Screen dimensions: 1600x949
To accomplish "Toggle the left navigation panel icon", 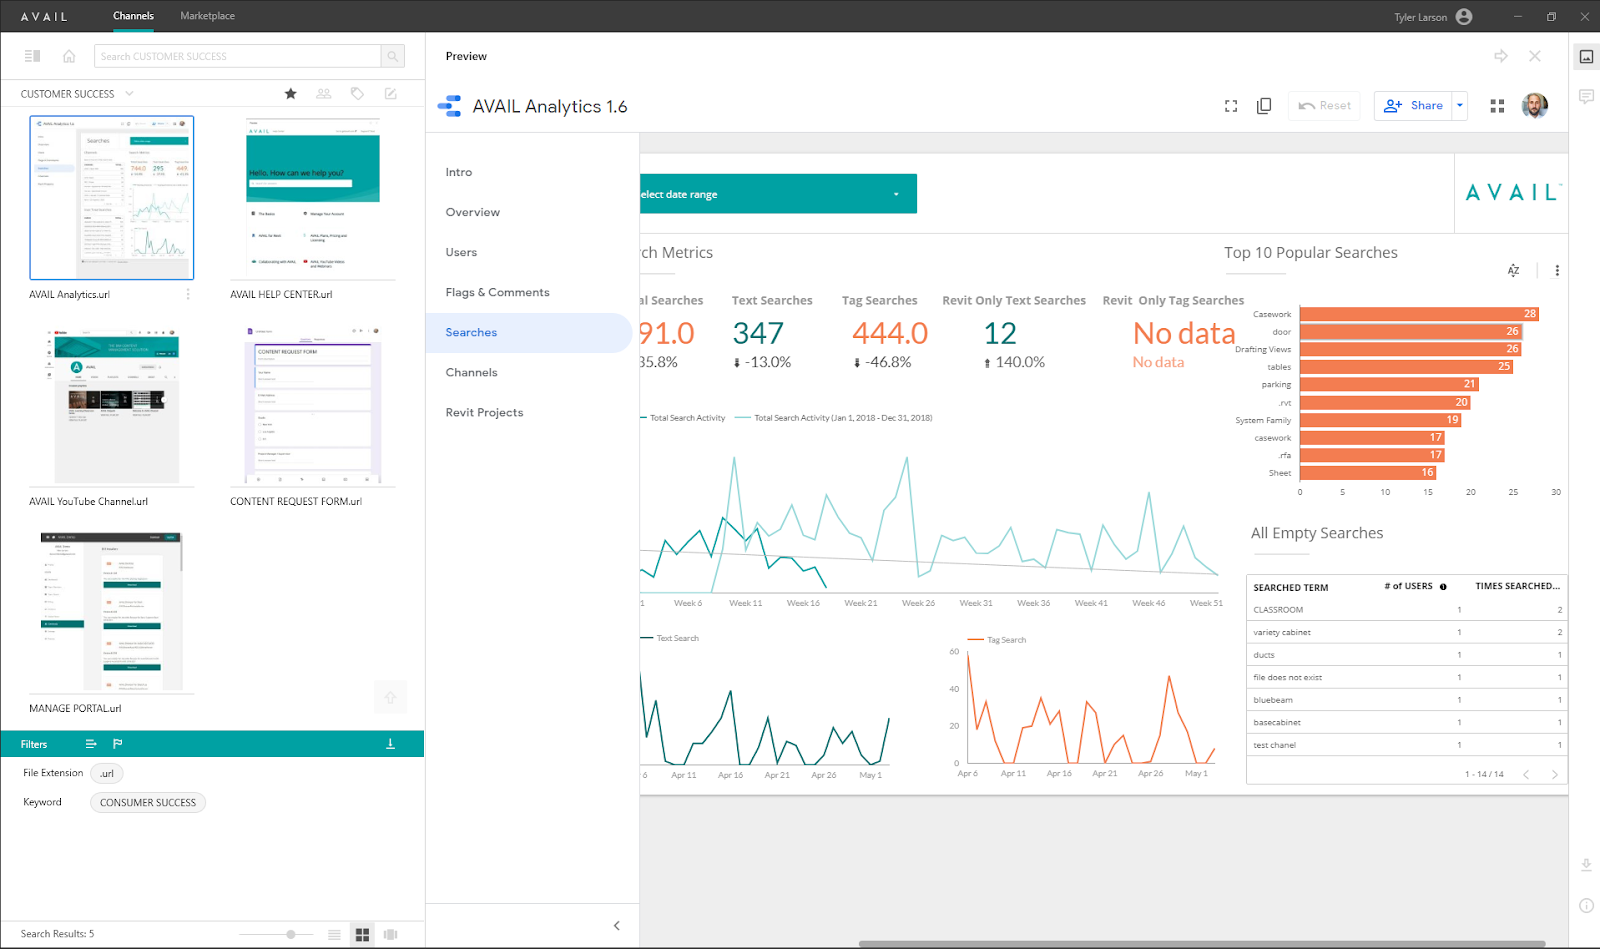I will [32, 56].
